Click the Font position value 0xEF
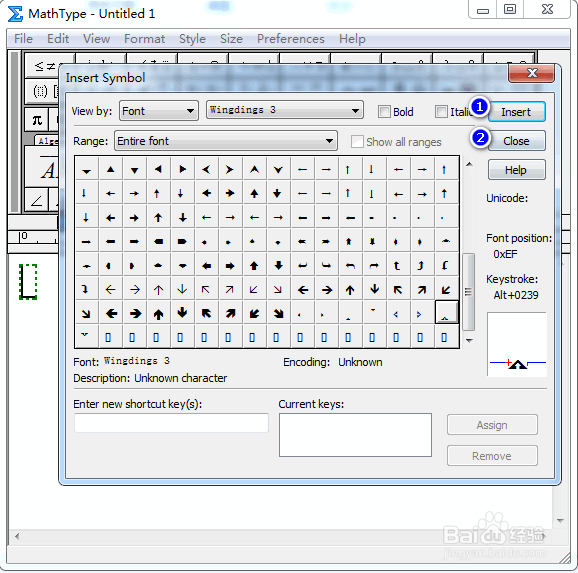This screenshot has height=573, width=578. pos(505,254)
